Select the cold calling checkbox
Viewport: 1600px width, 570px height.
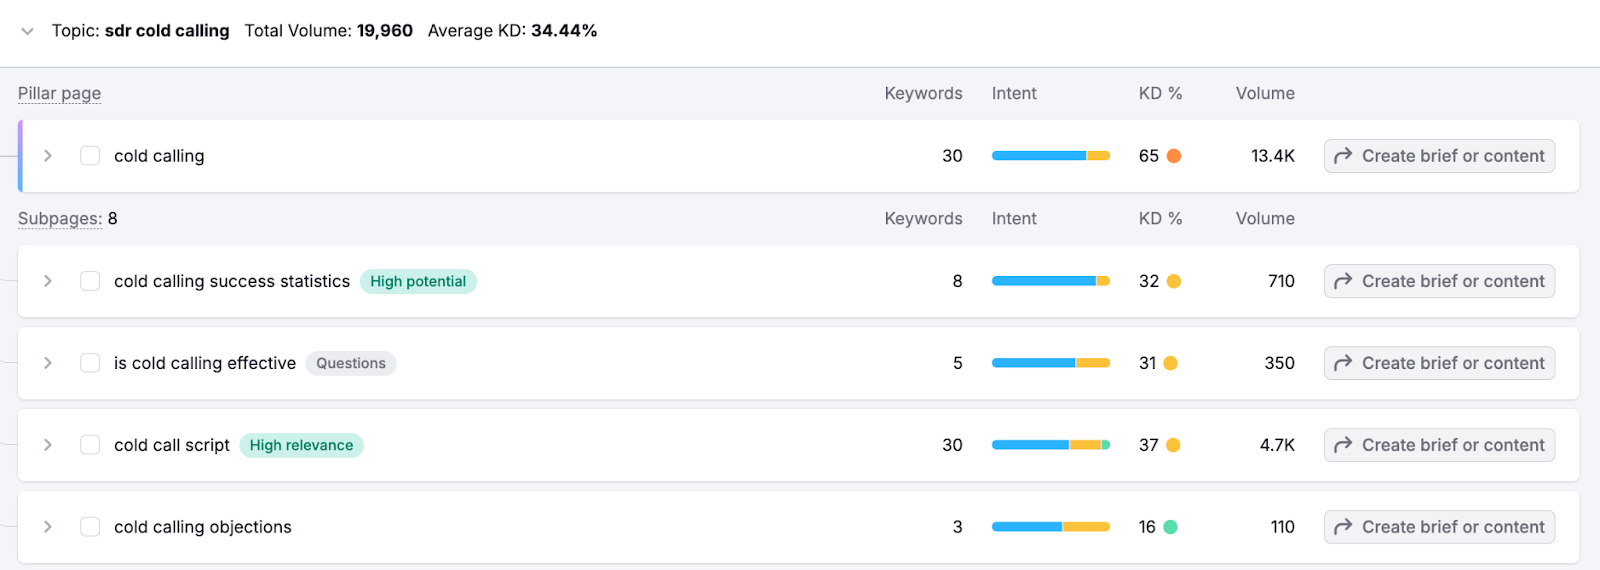[x=90, y=156]
